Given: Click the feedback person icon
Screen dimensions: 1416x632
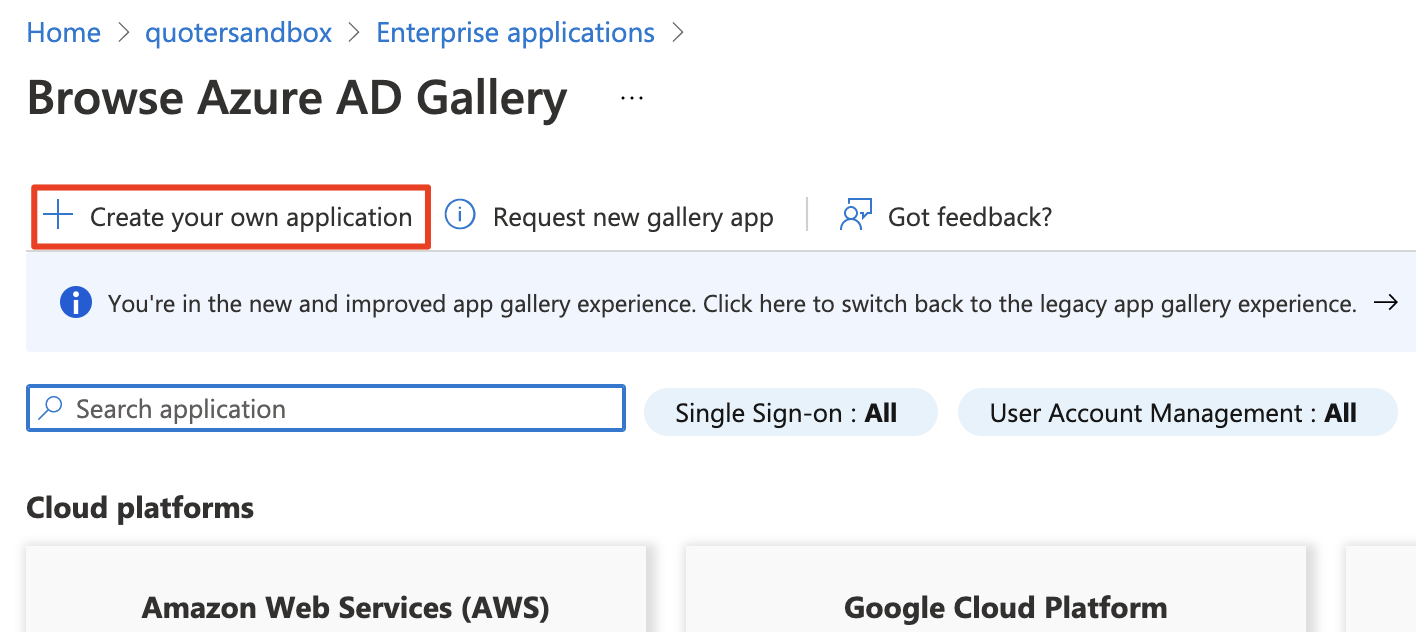Looking at the screenshot, I should 856,215.
